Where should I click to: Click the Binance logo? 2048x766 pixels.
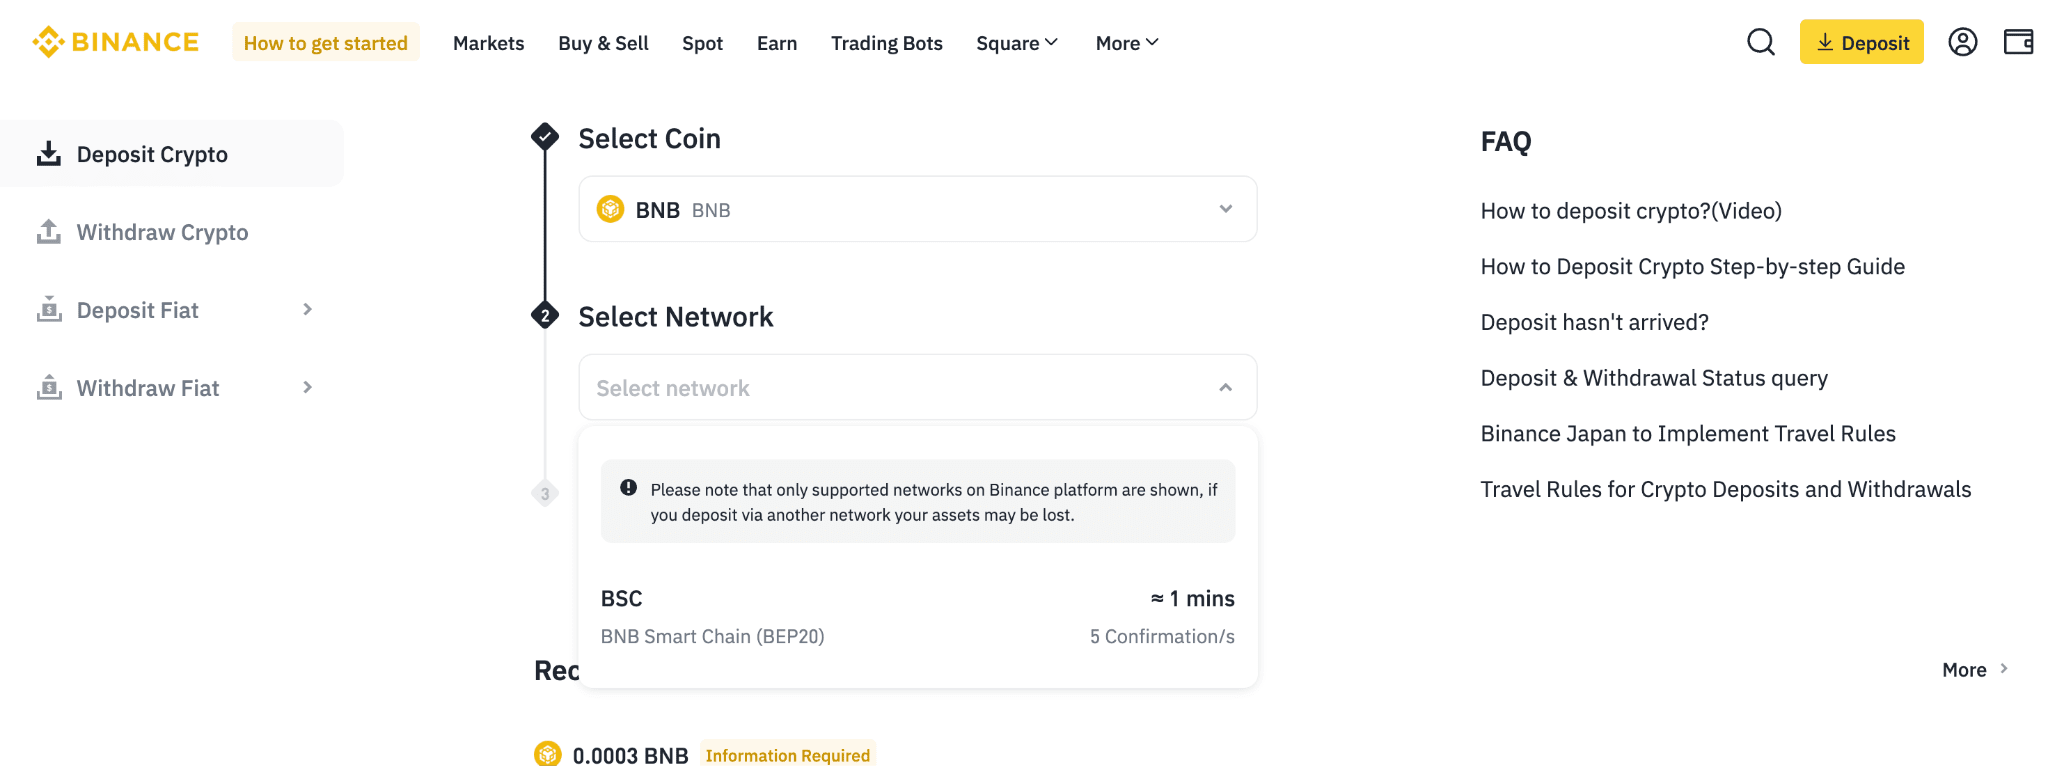click(x=116, y=42)
